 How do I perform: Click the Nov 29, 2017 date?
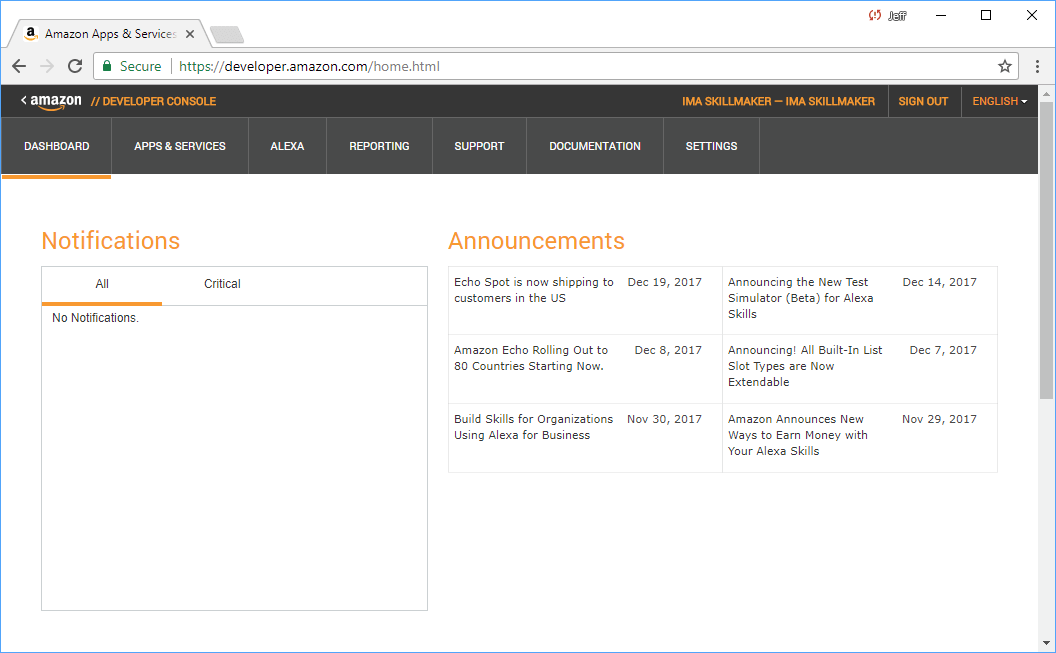pos(939,419)
